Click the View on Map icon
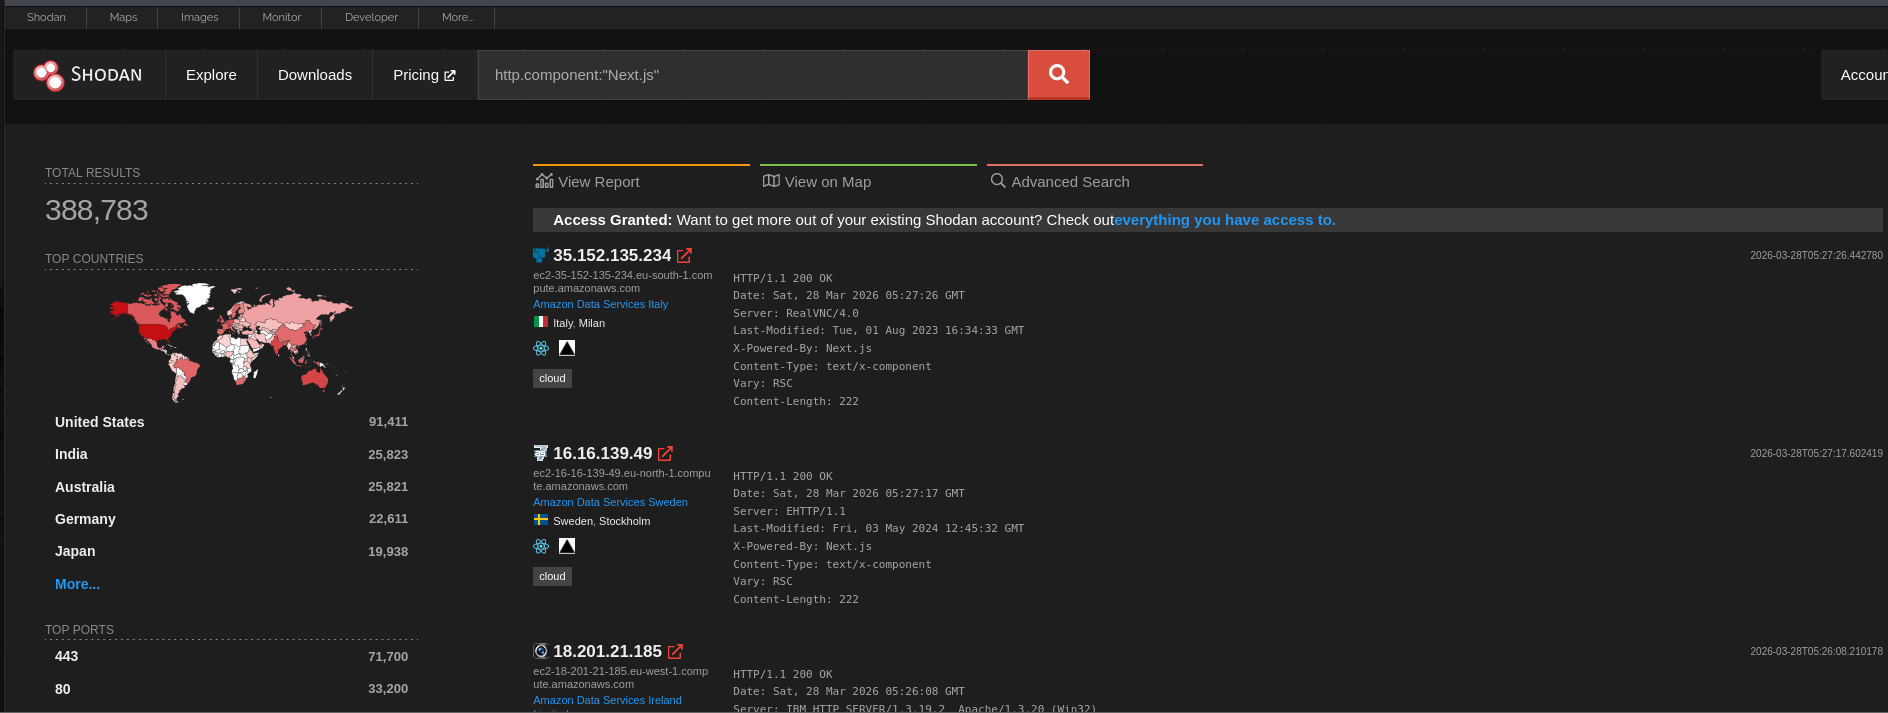 (771, 181)
